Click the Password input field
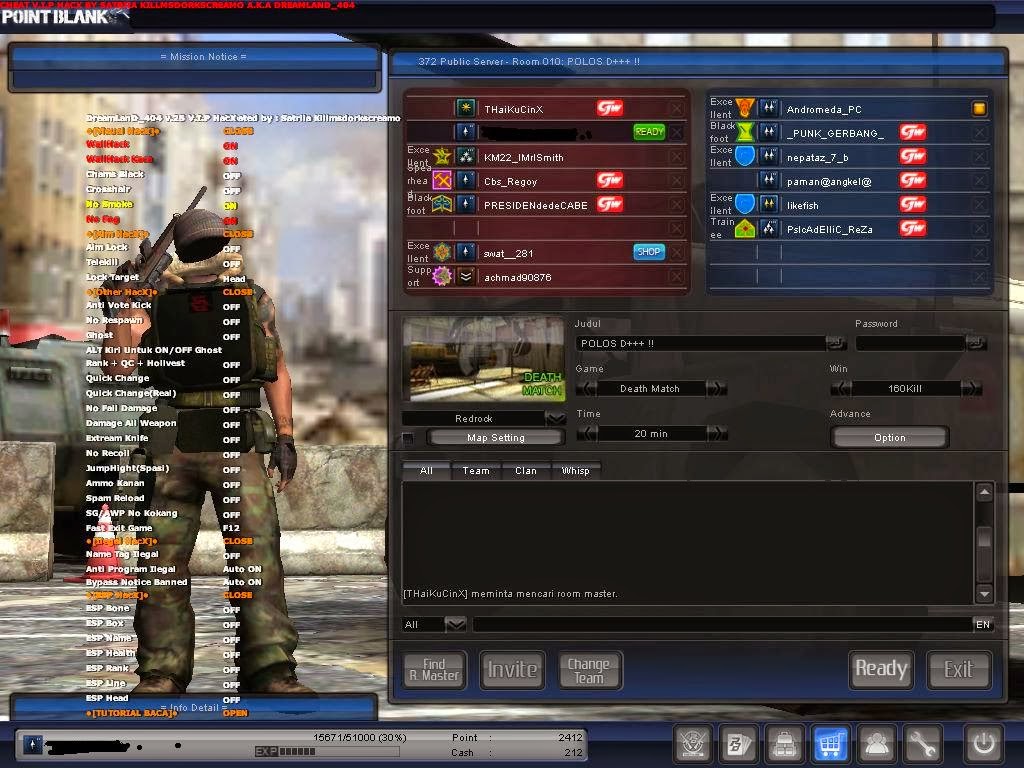 pos(910,342)
